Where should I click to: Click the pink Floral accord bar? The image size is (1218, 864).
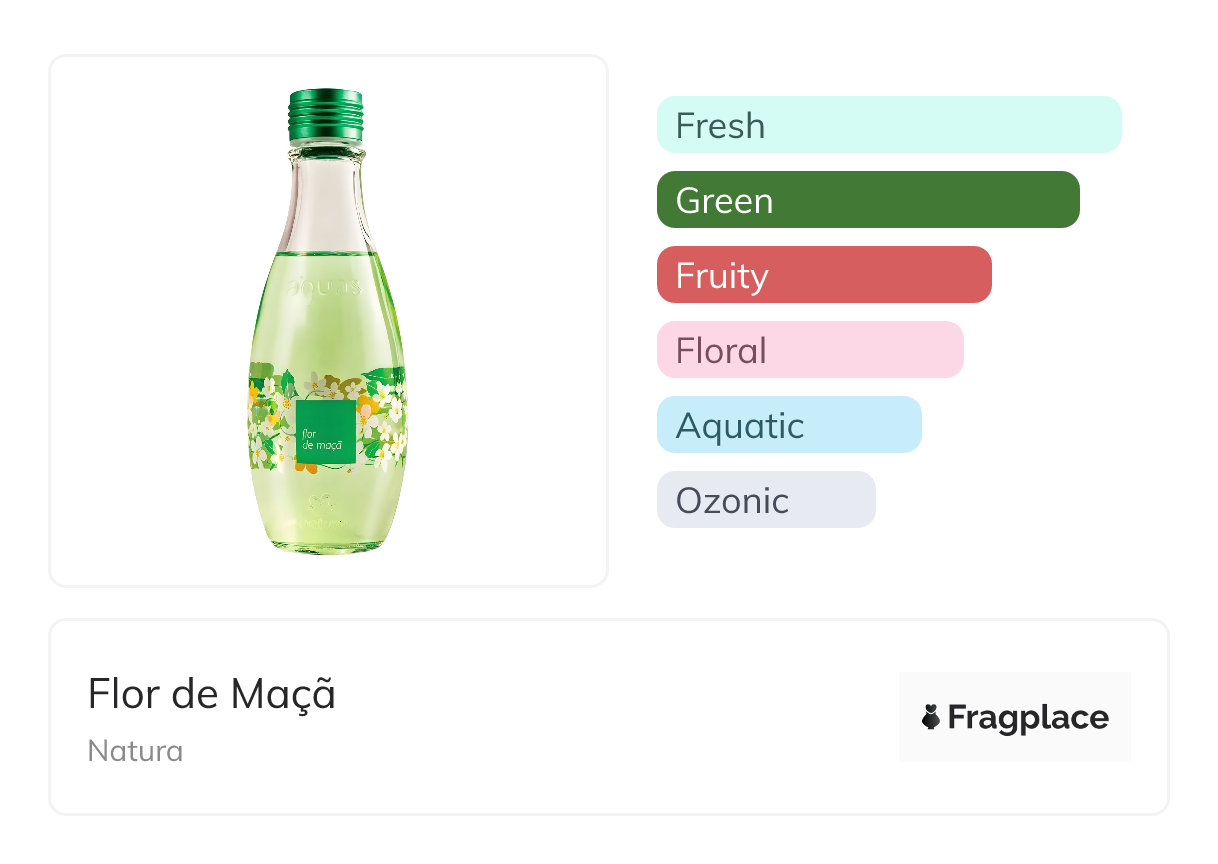[x=810, y=350]
